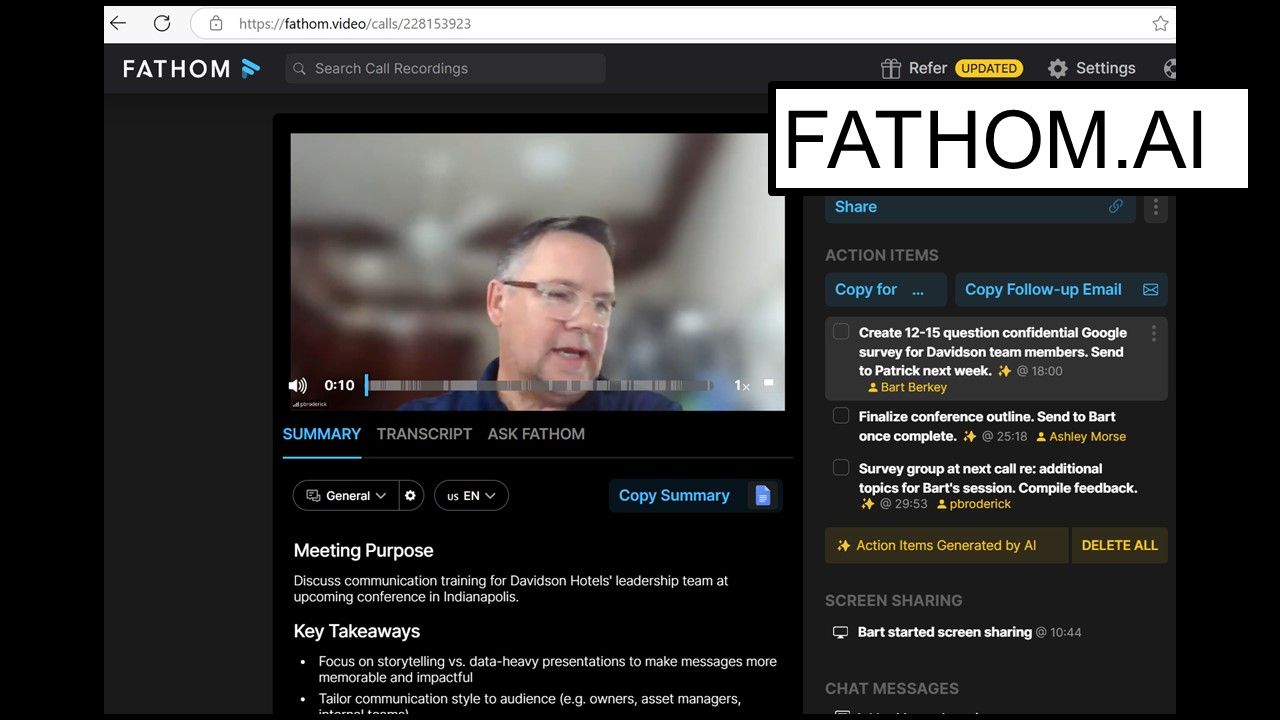The image size is (1280, 720).
Task: Click the sparkle icon before 18:00 timestamp
Action: [1004, 371]
